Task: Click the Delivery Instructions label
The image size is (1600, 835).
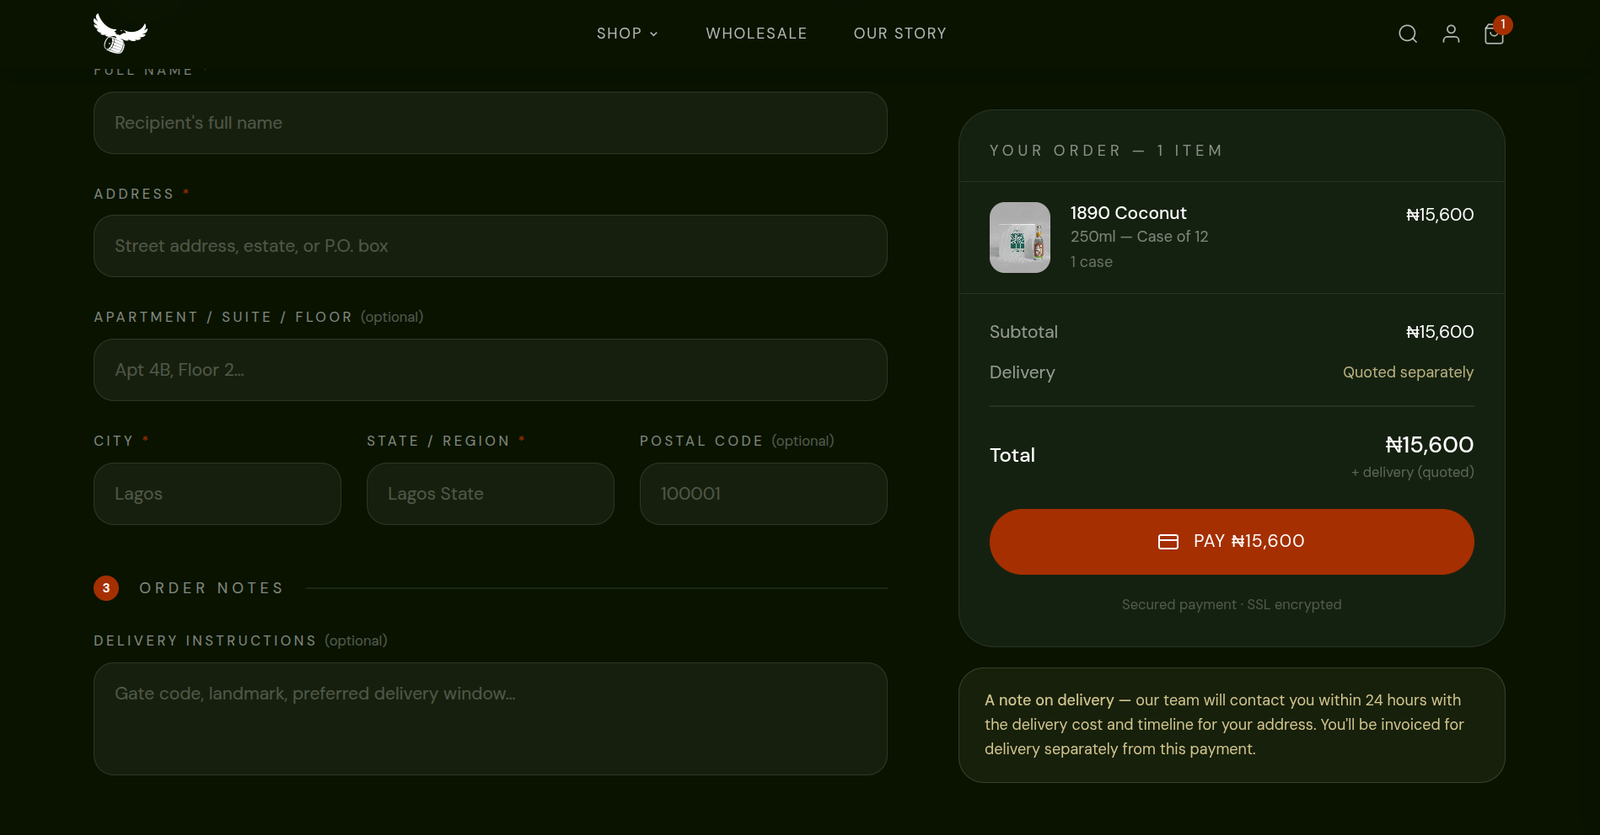Action: 205,641
